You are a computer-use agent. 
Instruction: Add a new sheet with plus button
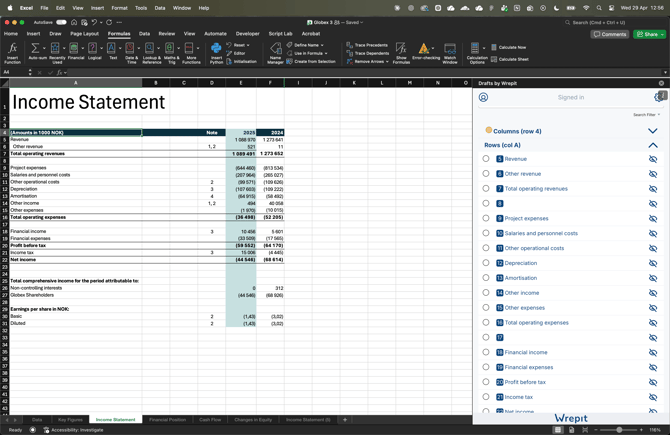(345, 420)
